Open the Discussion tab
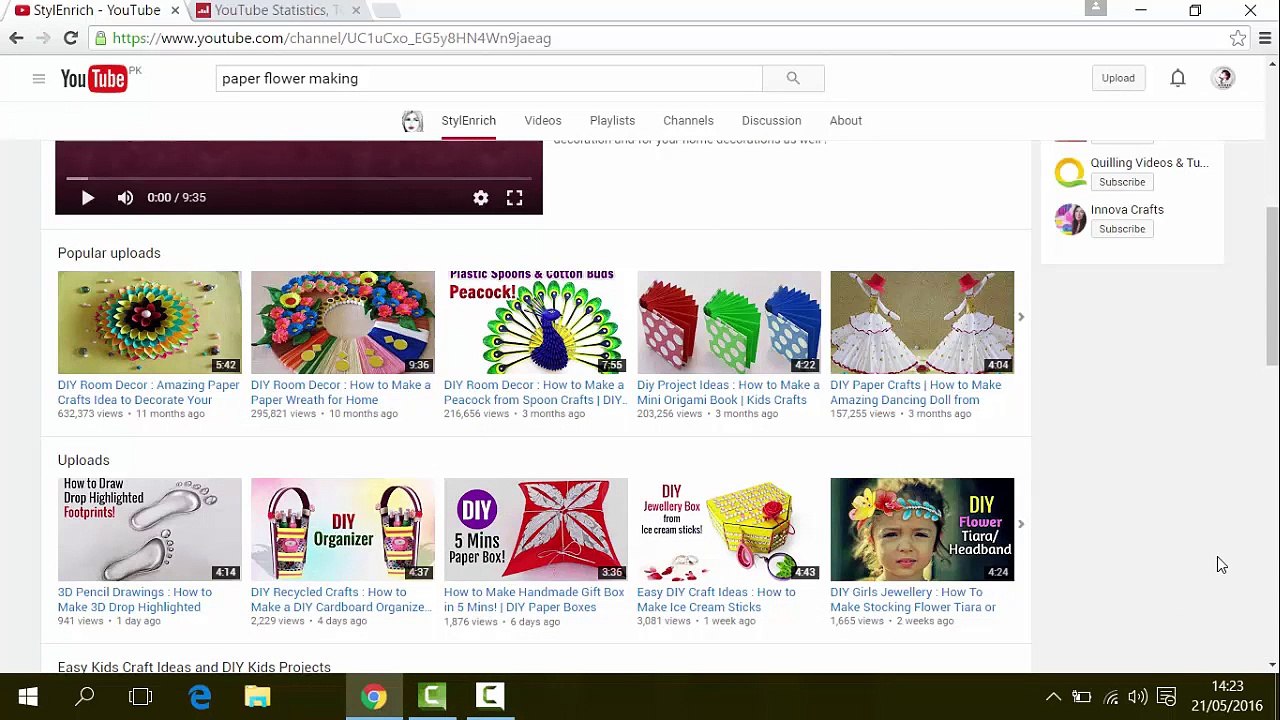 click(771, 120)
